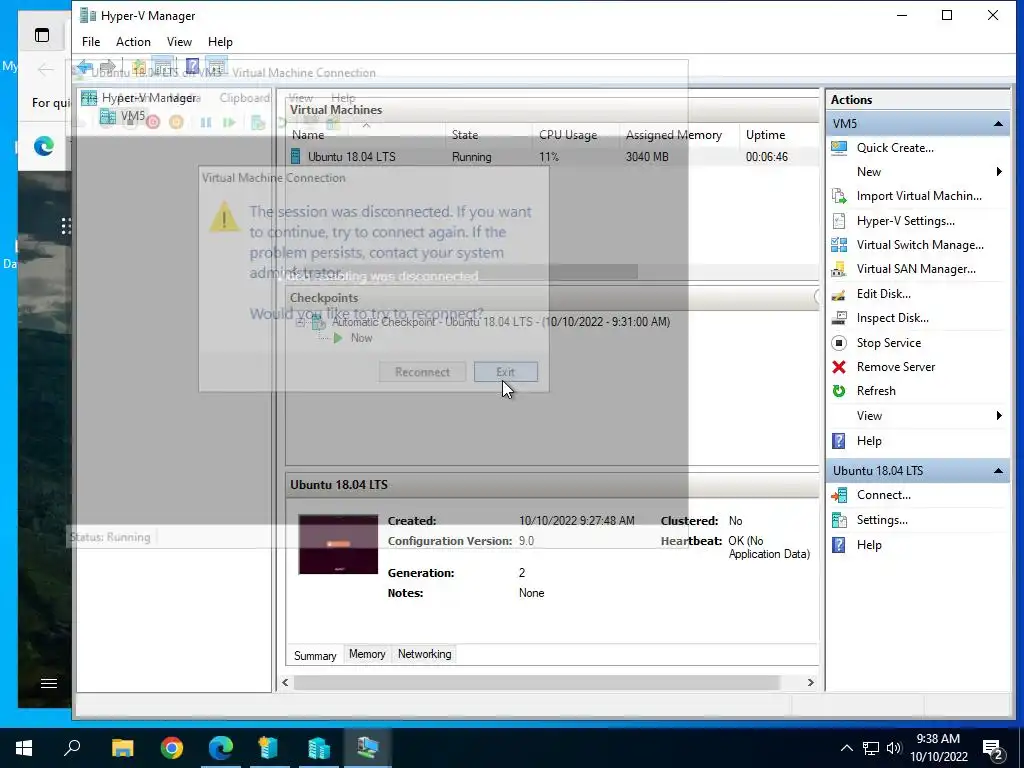Screen dimensions: 1024x768
Task: Switch to the Memory tab
Action: tap(367, 654)
